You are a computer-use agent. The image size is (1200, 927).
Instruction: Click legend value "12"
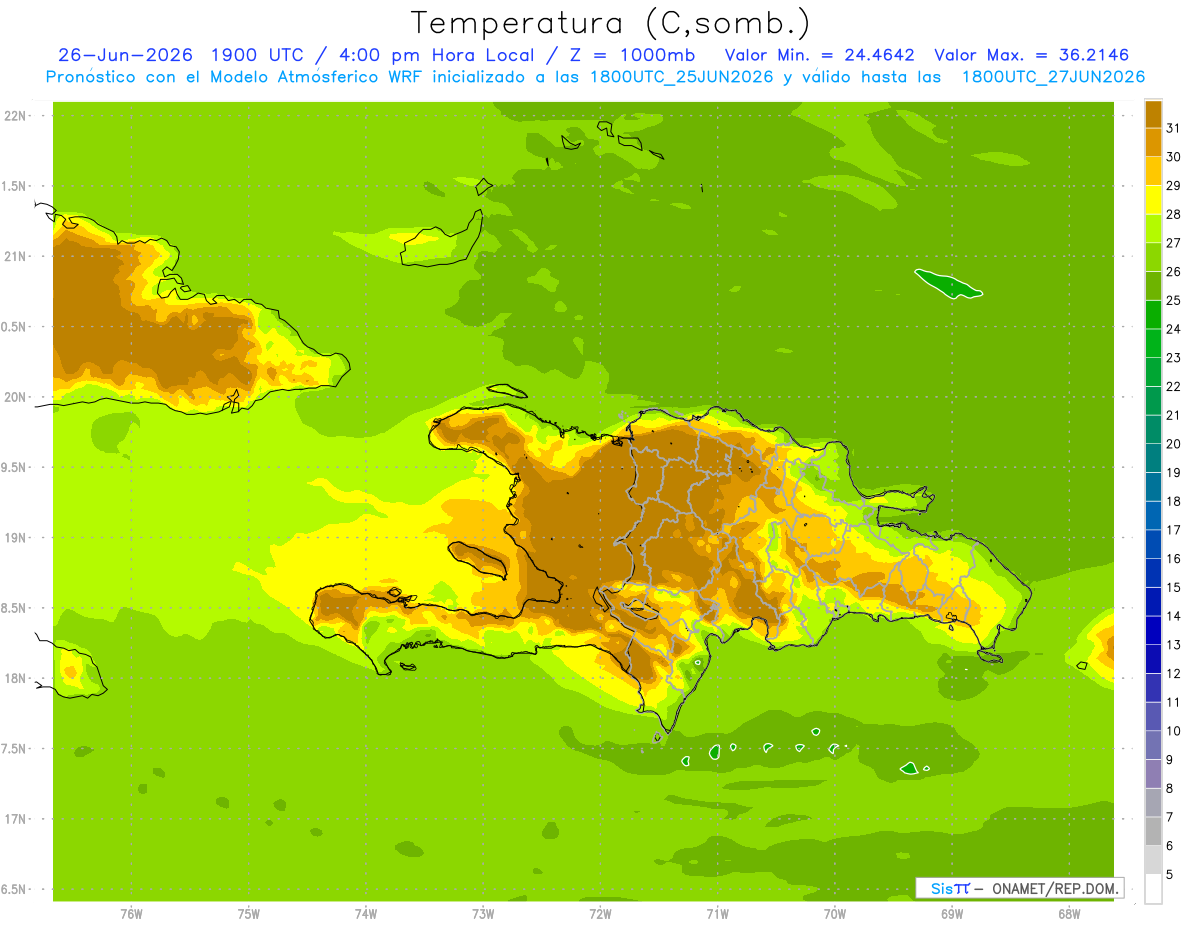coord(1174,674)
